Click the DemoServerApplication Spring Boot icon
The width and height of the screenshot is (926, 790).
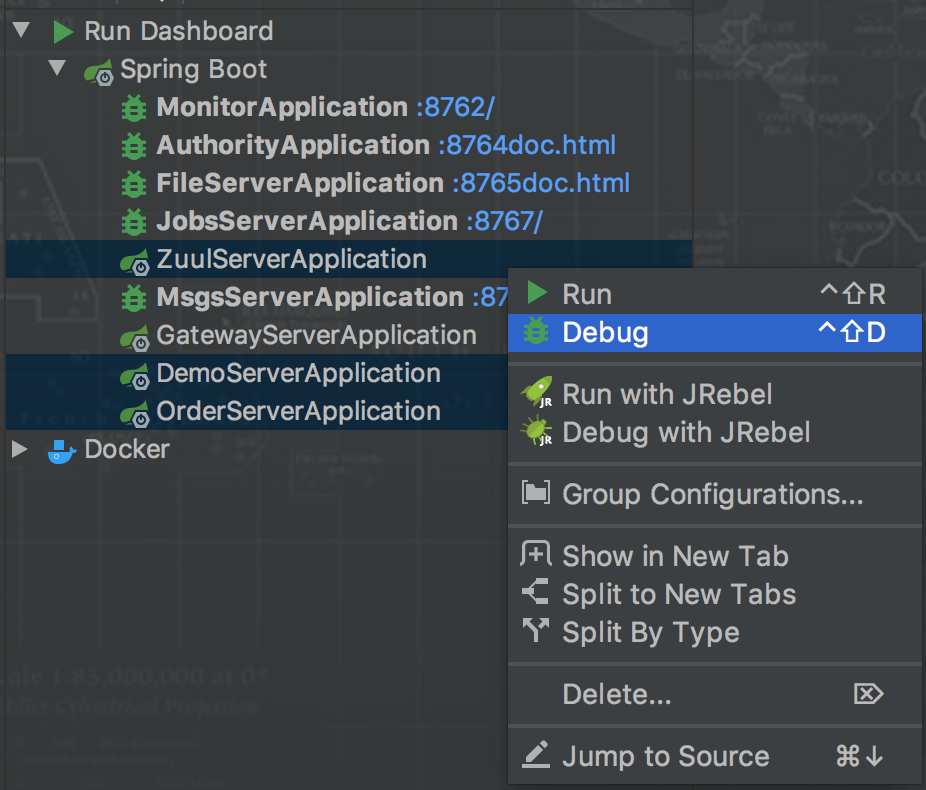pyautogui.click(x=135, y=376)
